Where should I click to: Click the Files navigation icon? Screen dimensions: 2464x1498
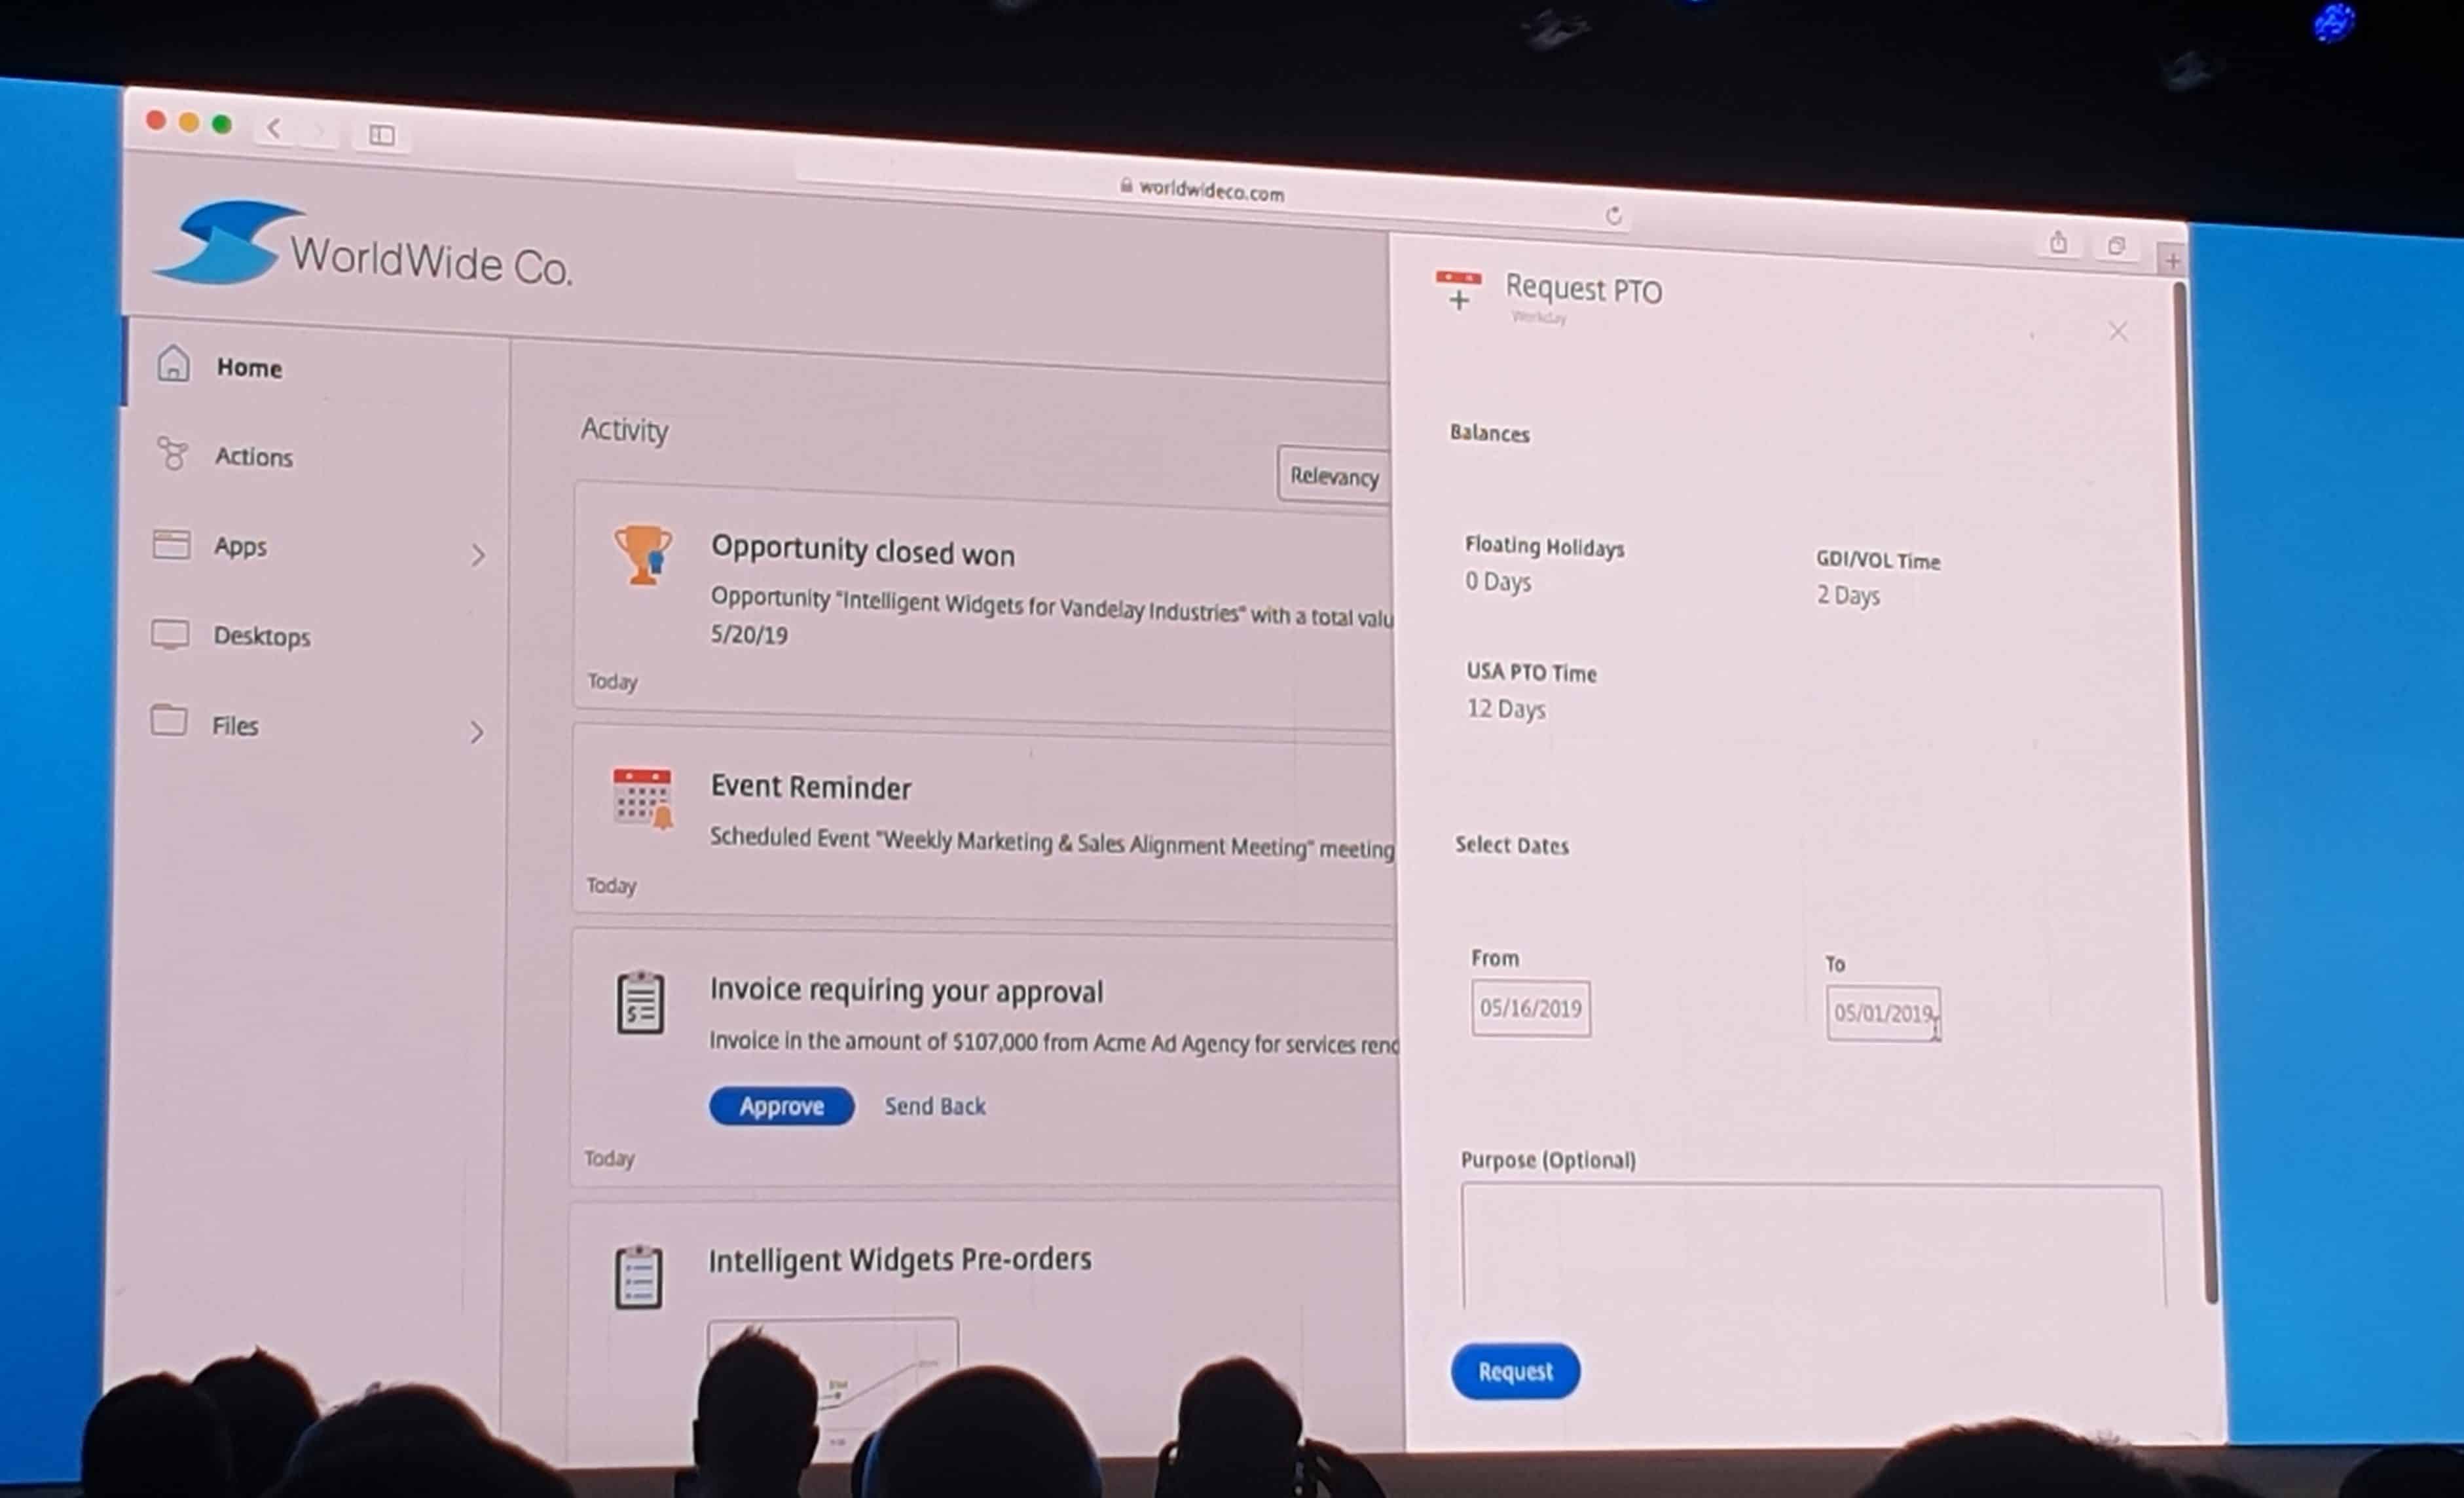[171, 724]
